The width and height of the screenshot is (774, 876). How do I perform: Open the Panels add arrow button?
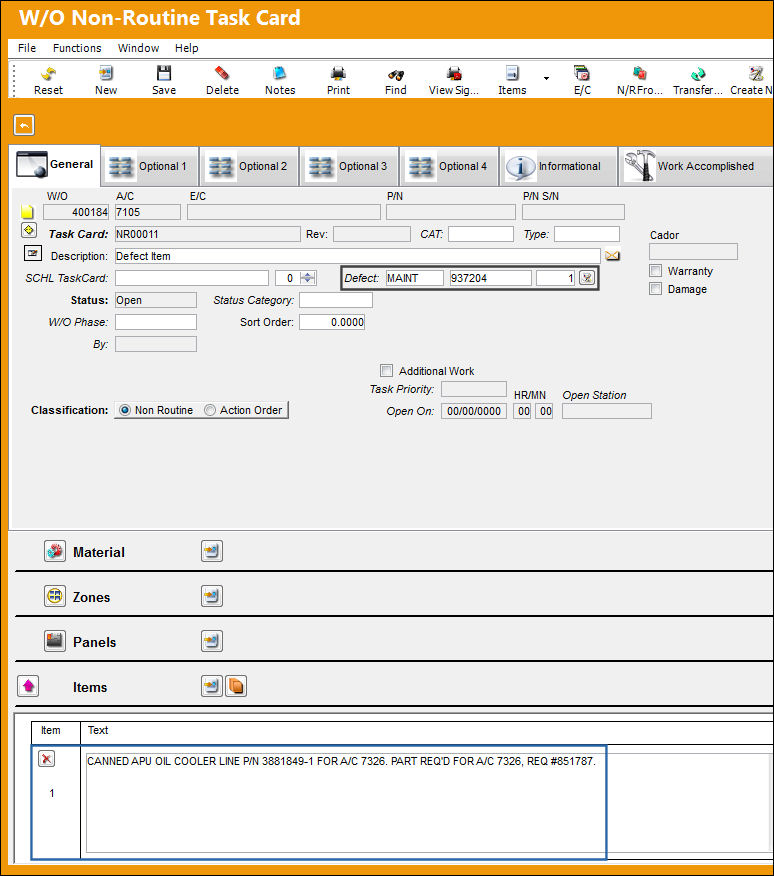pos(212,641)
